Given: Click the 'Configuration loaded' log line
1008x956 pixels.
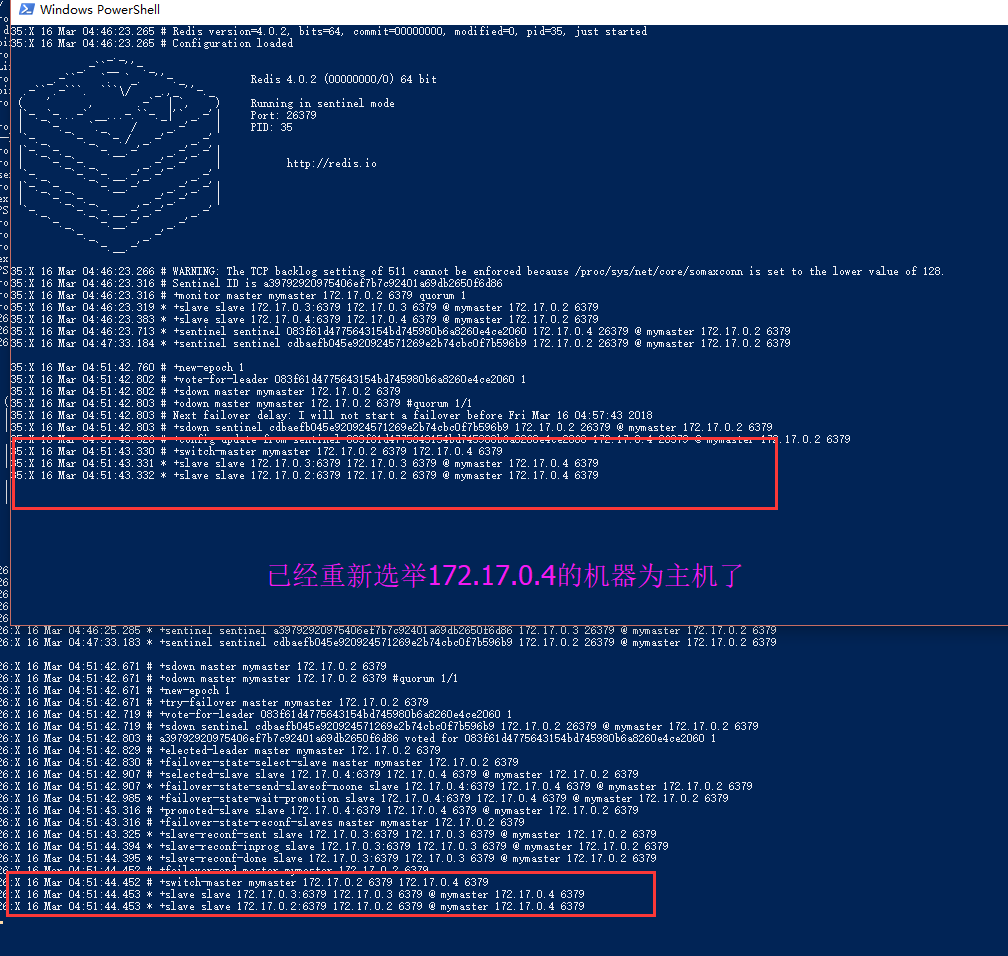Looking at the screenshot, I should 152,43.
